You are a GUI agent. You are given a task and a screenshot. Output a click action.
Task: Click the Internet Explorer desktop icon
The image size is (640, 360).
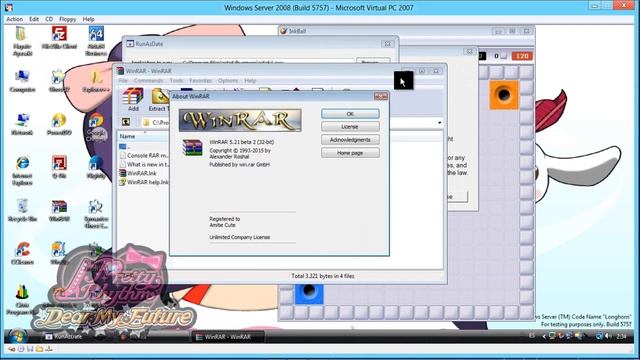[x=22, y=170]
